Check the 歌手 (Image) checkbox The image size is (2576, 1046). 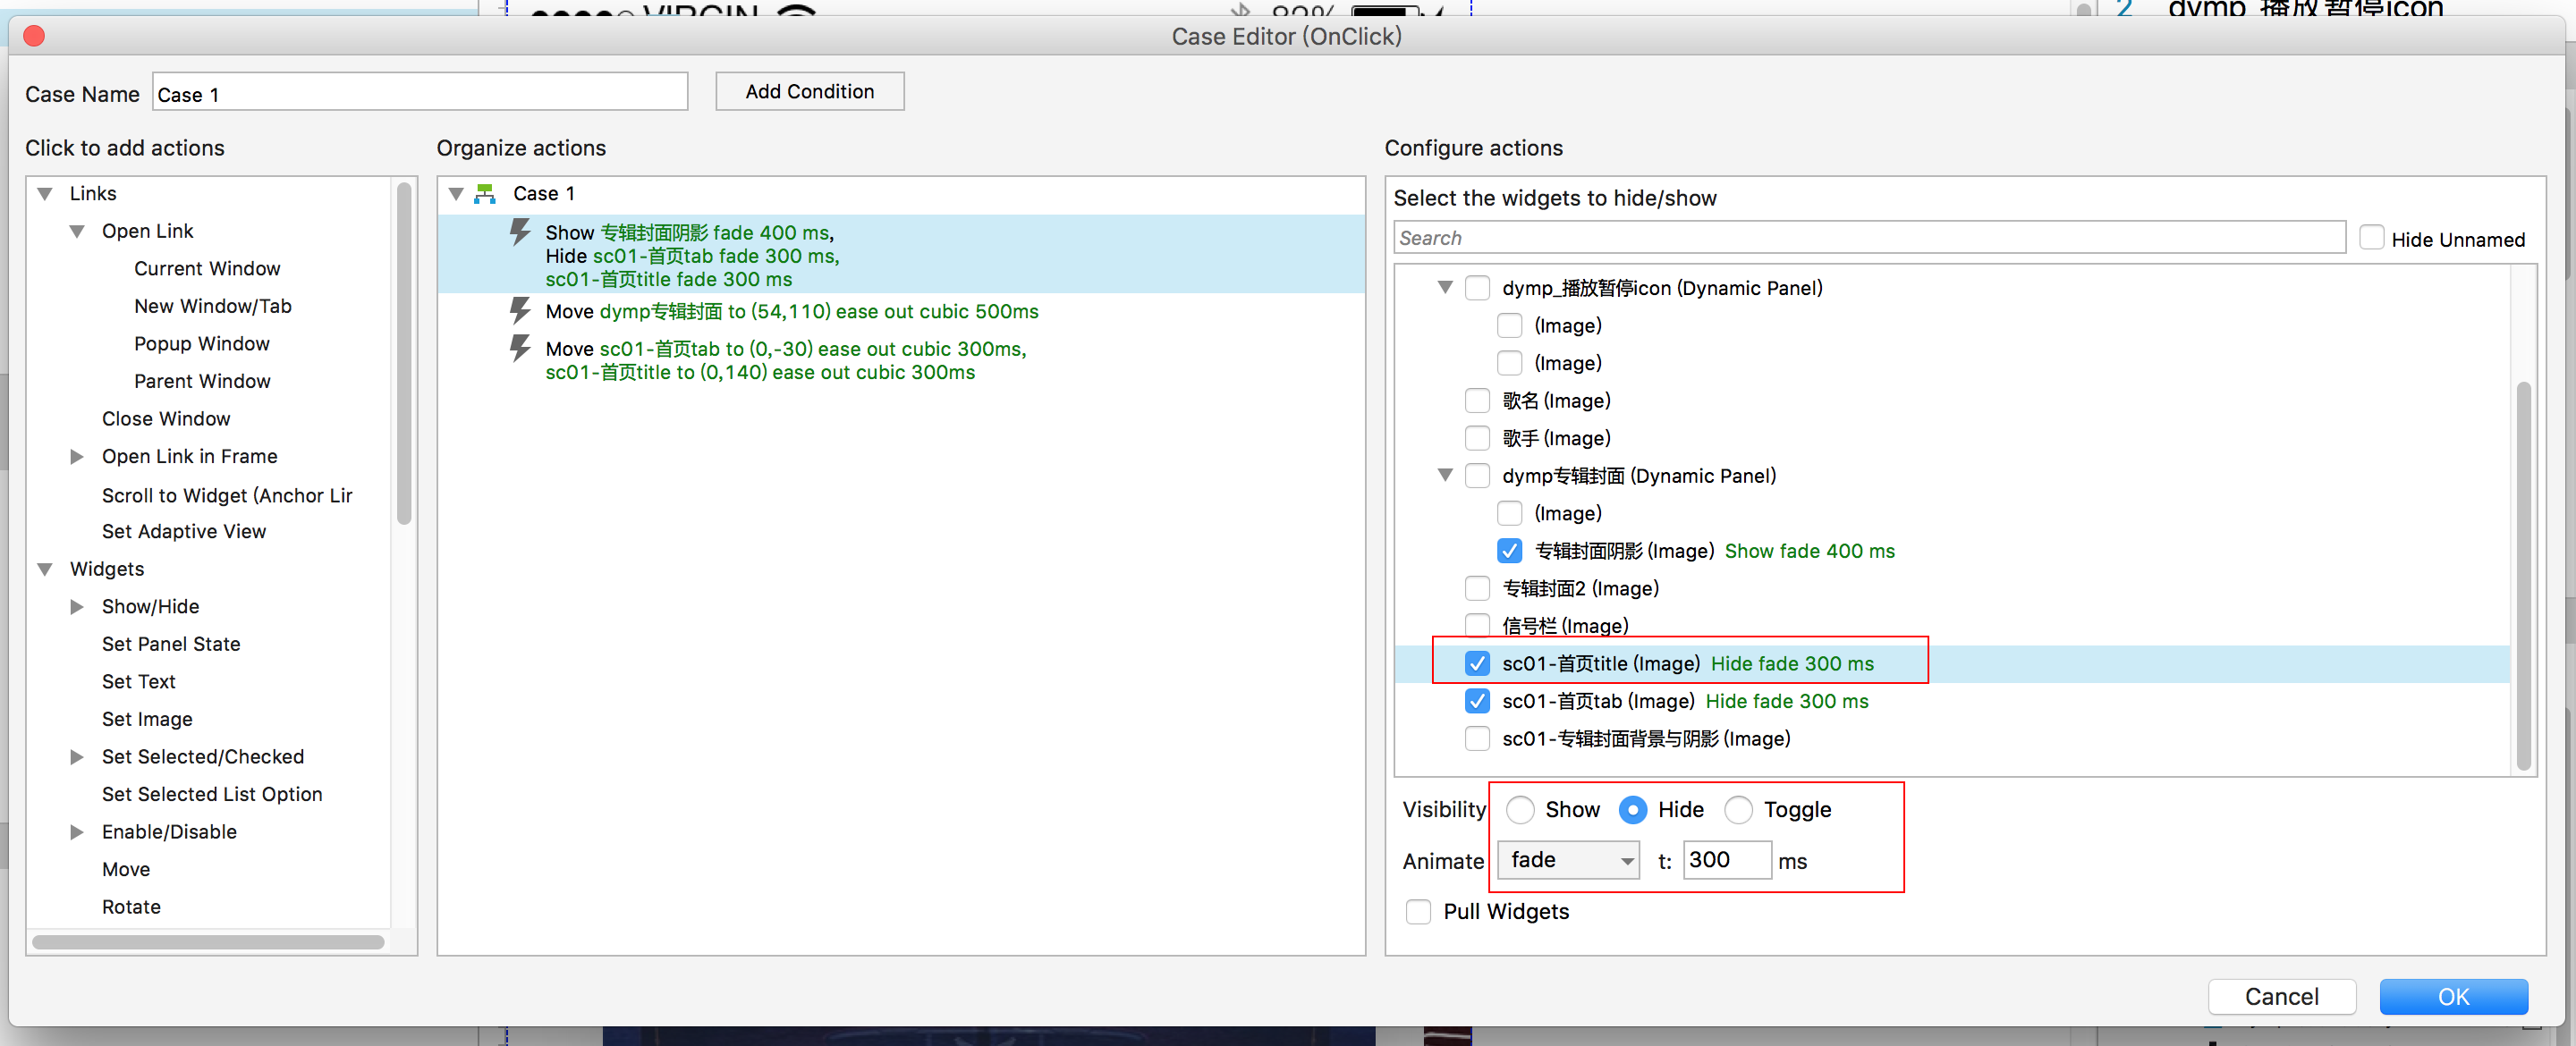point(1477,438)
